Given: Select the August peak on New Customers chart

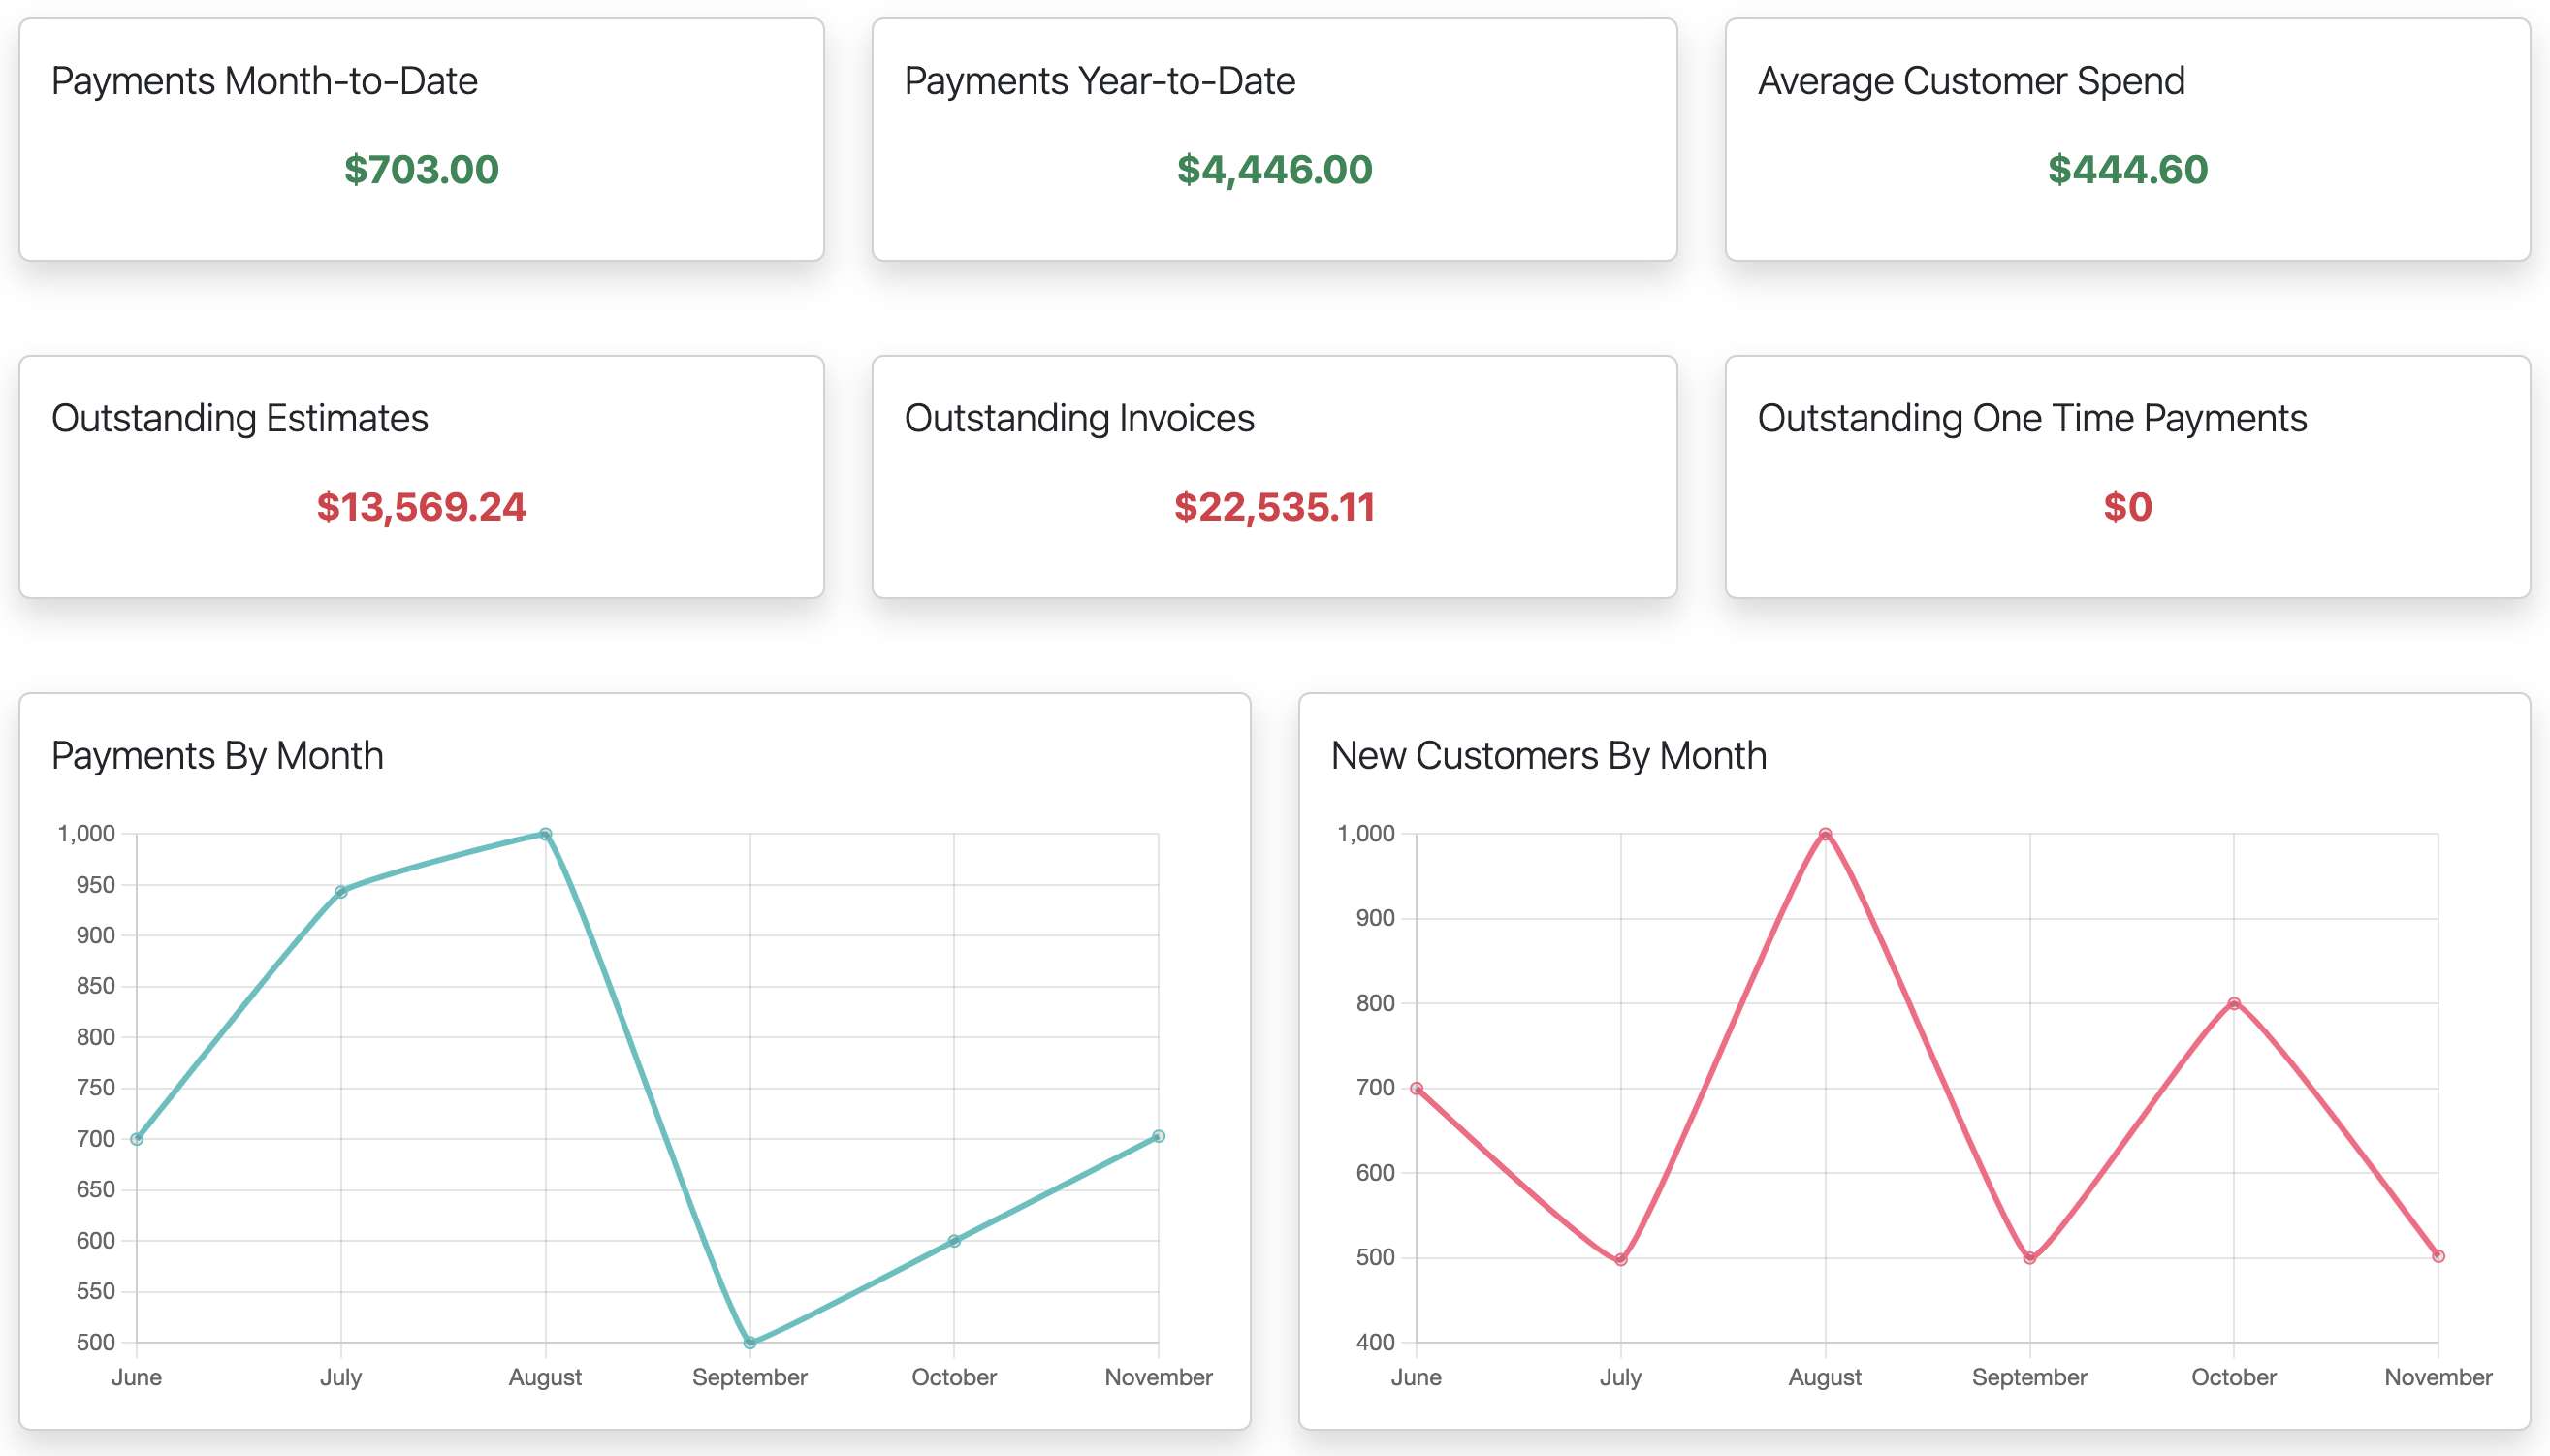Looking at the screenshot, I should tap(1825, 832).
